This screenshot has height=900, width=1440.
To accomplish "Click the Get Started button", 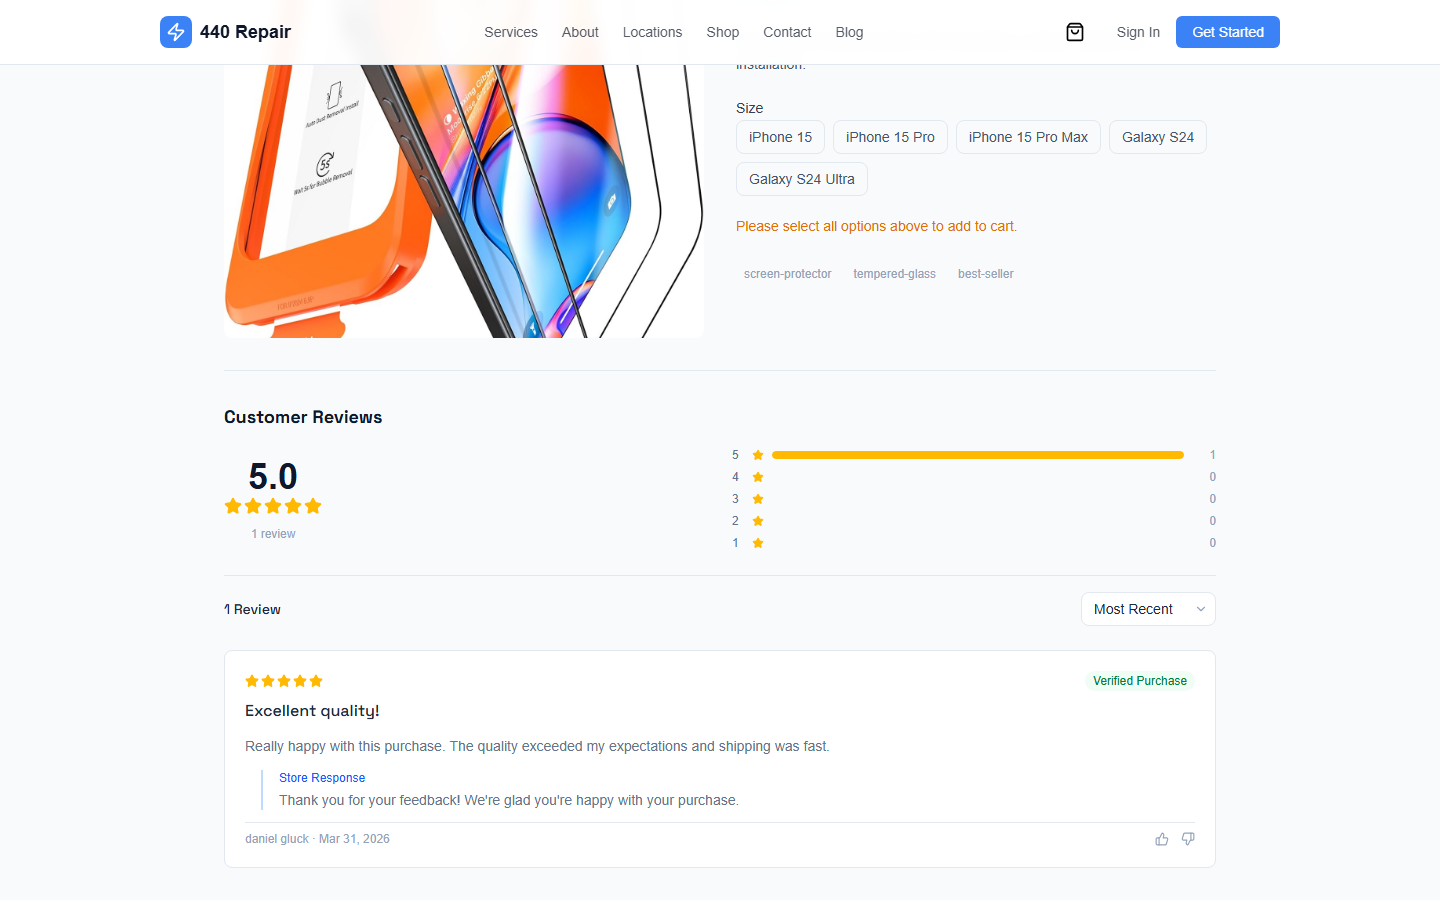I will [x=1227, y=31].
